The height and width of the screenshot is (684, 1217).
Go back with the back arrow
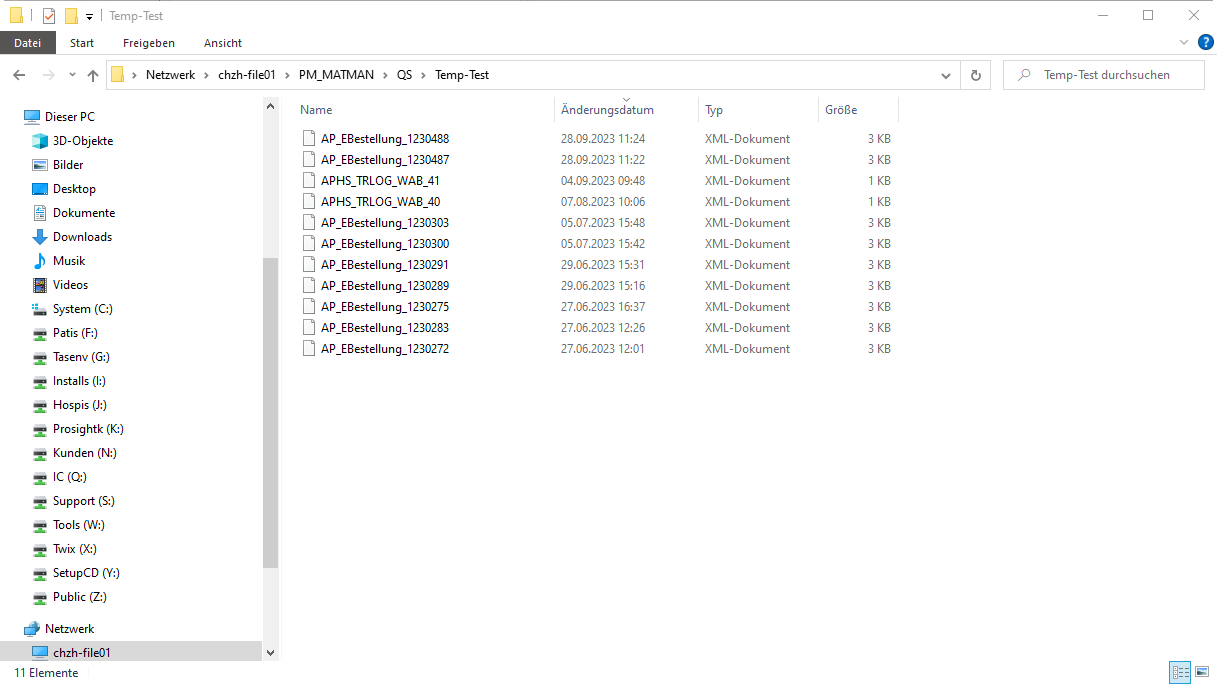19,75
